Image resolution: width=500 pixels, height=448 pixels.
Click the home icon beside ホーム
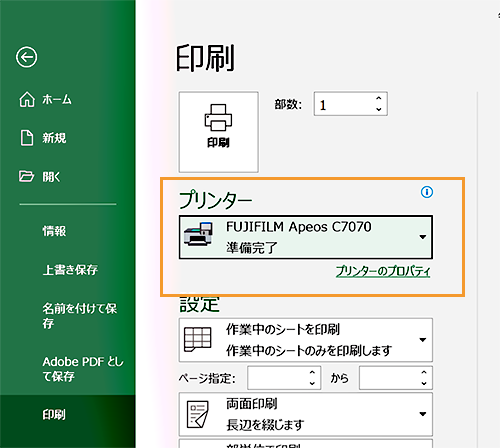27,99
